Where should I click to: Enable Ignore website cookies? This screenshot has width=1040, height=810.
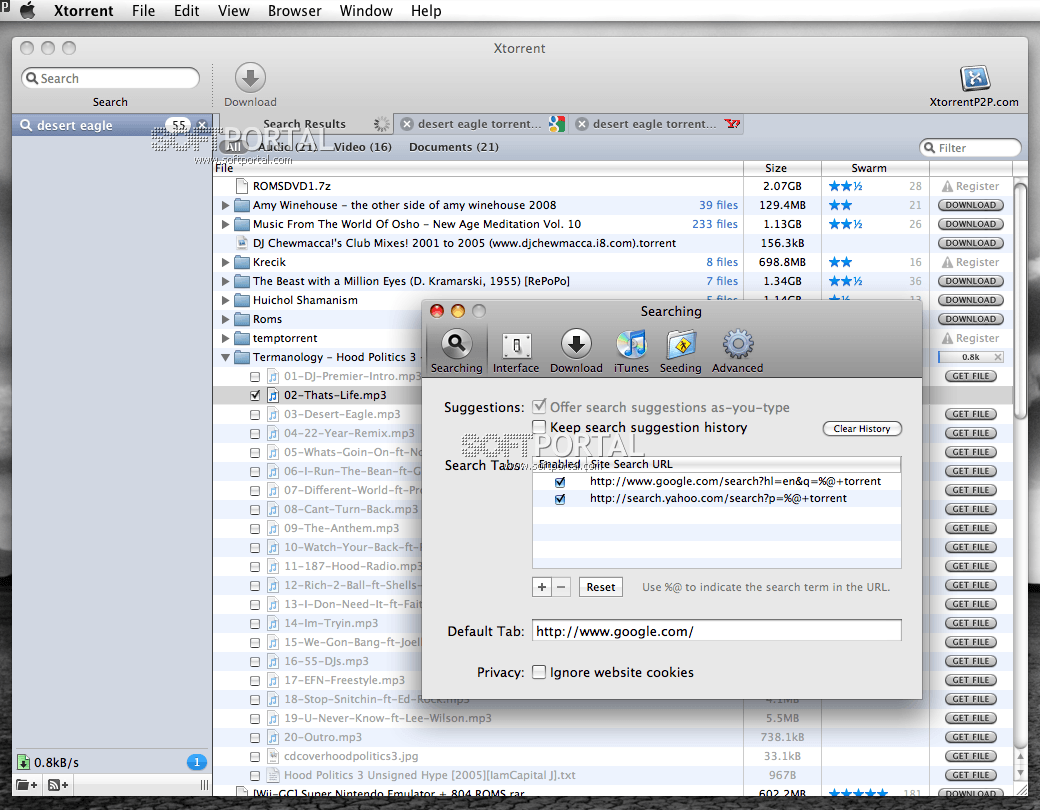click(x=539, y=672)
